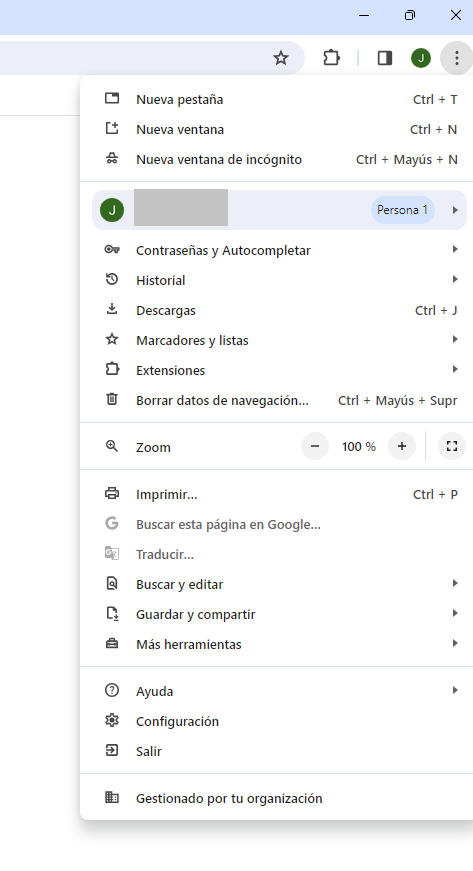Screen dimensions: 473x871
Task: Open Nueva ventana de incógnito
Action: tap(276, 159)
